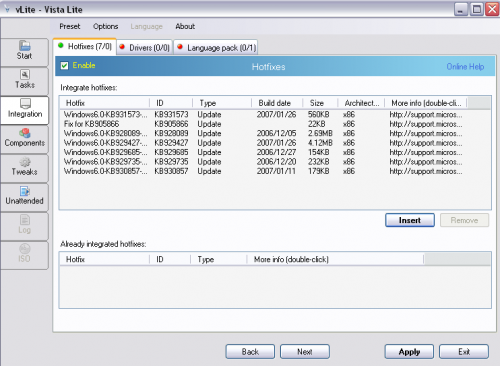500x366 pixels.
Task: Select the Windows6.0-KB930857 hotfix row
Action: tap(263, 171)
